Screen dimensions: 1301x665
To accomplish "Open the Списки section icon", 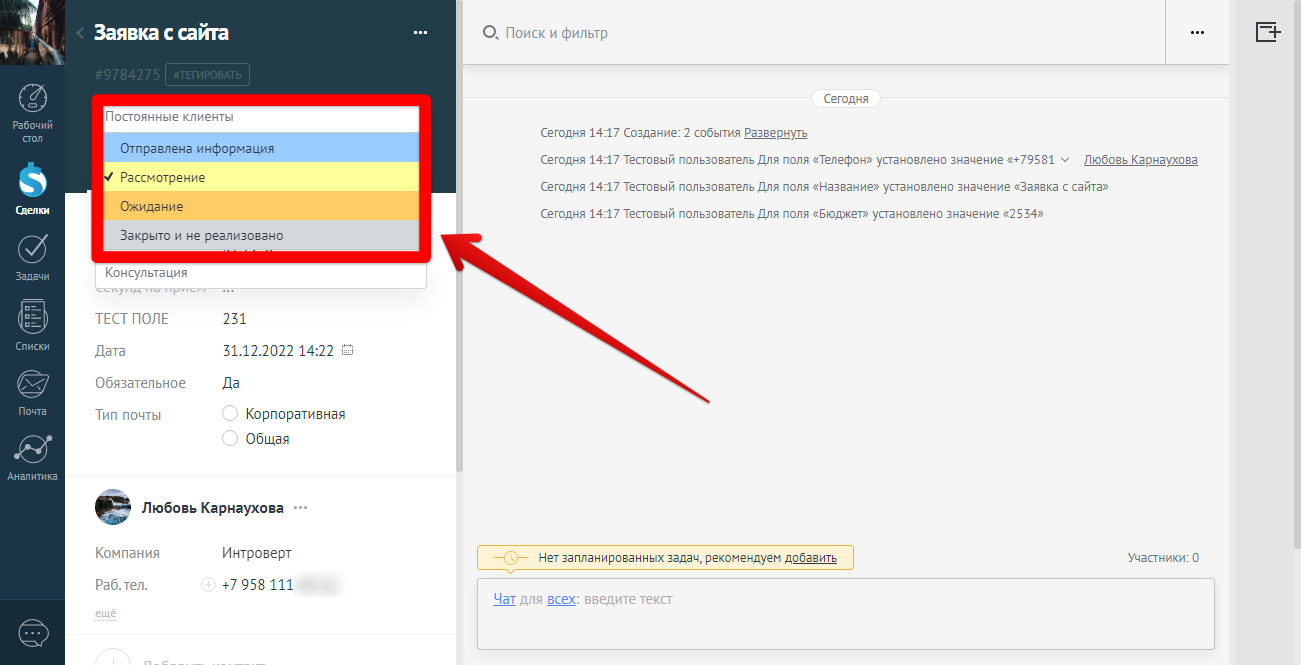I will click(x=33, y=317).
